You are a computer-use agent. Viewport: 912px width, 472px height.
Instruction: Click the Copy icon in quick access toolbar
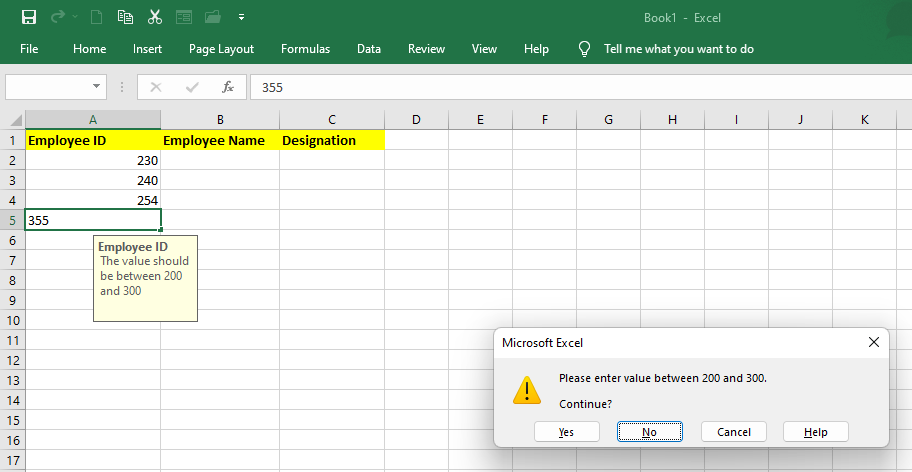tap(125, 17)
